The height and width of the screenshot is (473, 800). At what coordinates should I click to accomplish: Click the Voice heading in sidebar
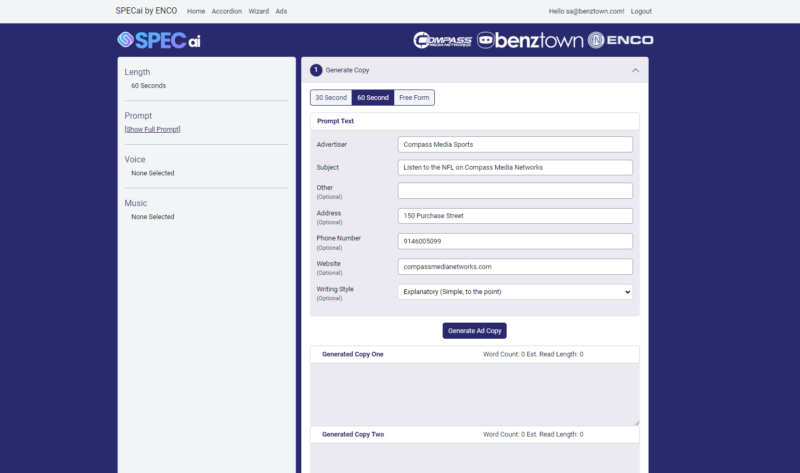coord(135,159)
